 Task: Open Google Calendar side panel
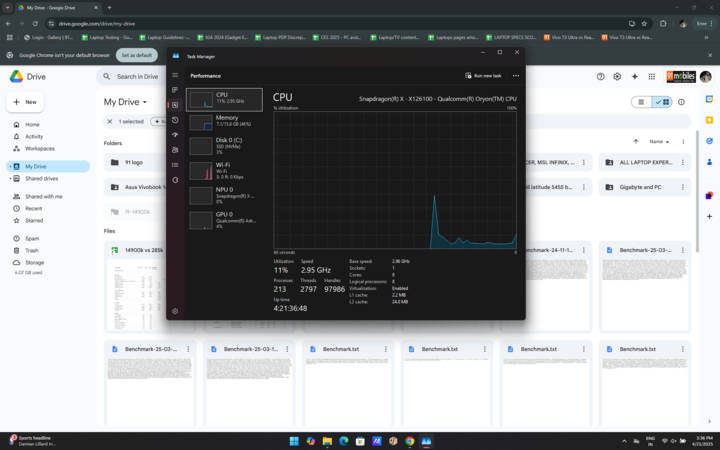[709, 99]
